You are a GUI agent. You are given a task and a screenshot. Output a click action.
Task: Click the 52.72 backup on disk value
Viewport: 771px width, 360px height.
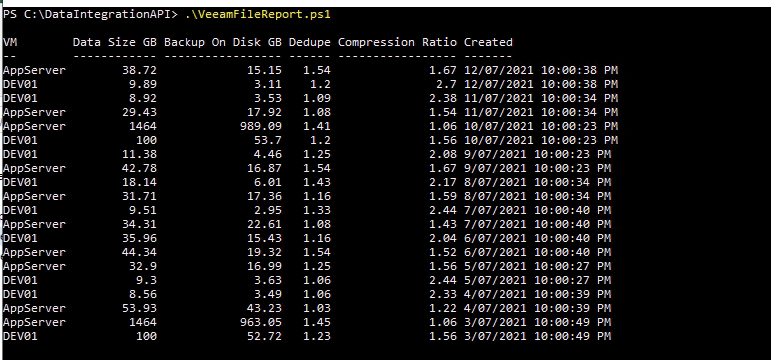(264, 336)
